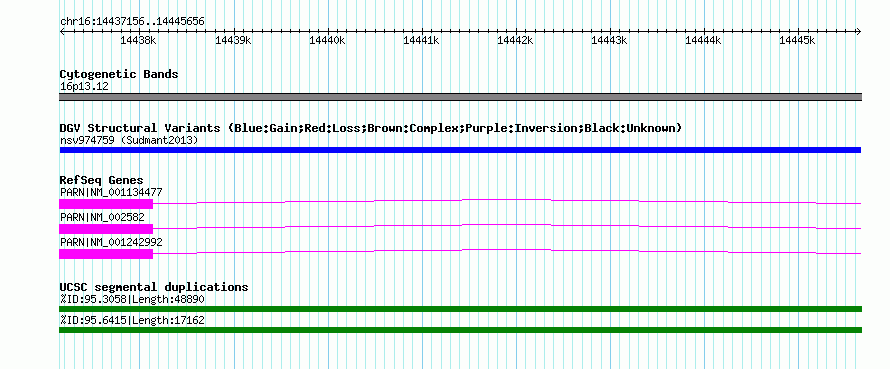Click the left arrow of the coordinate ruler
The width and height of the screenshot is (890, 369).
[62, 31]
